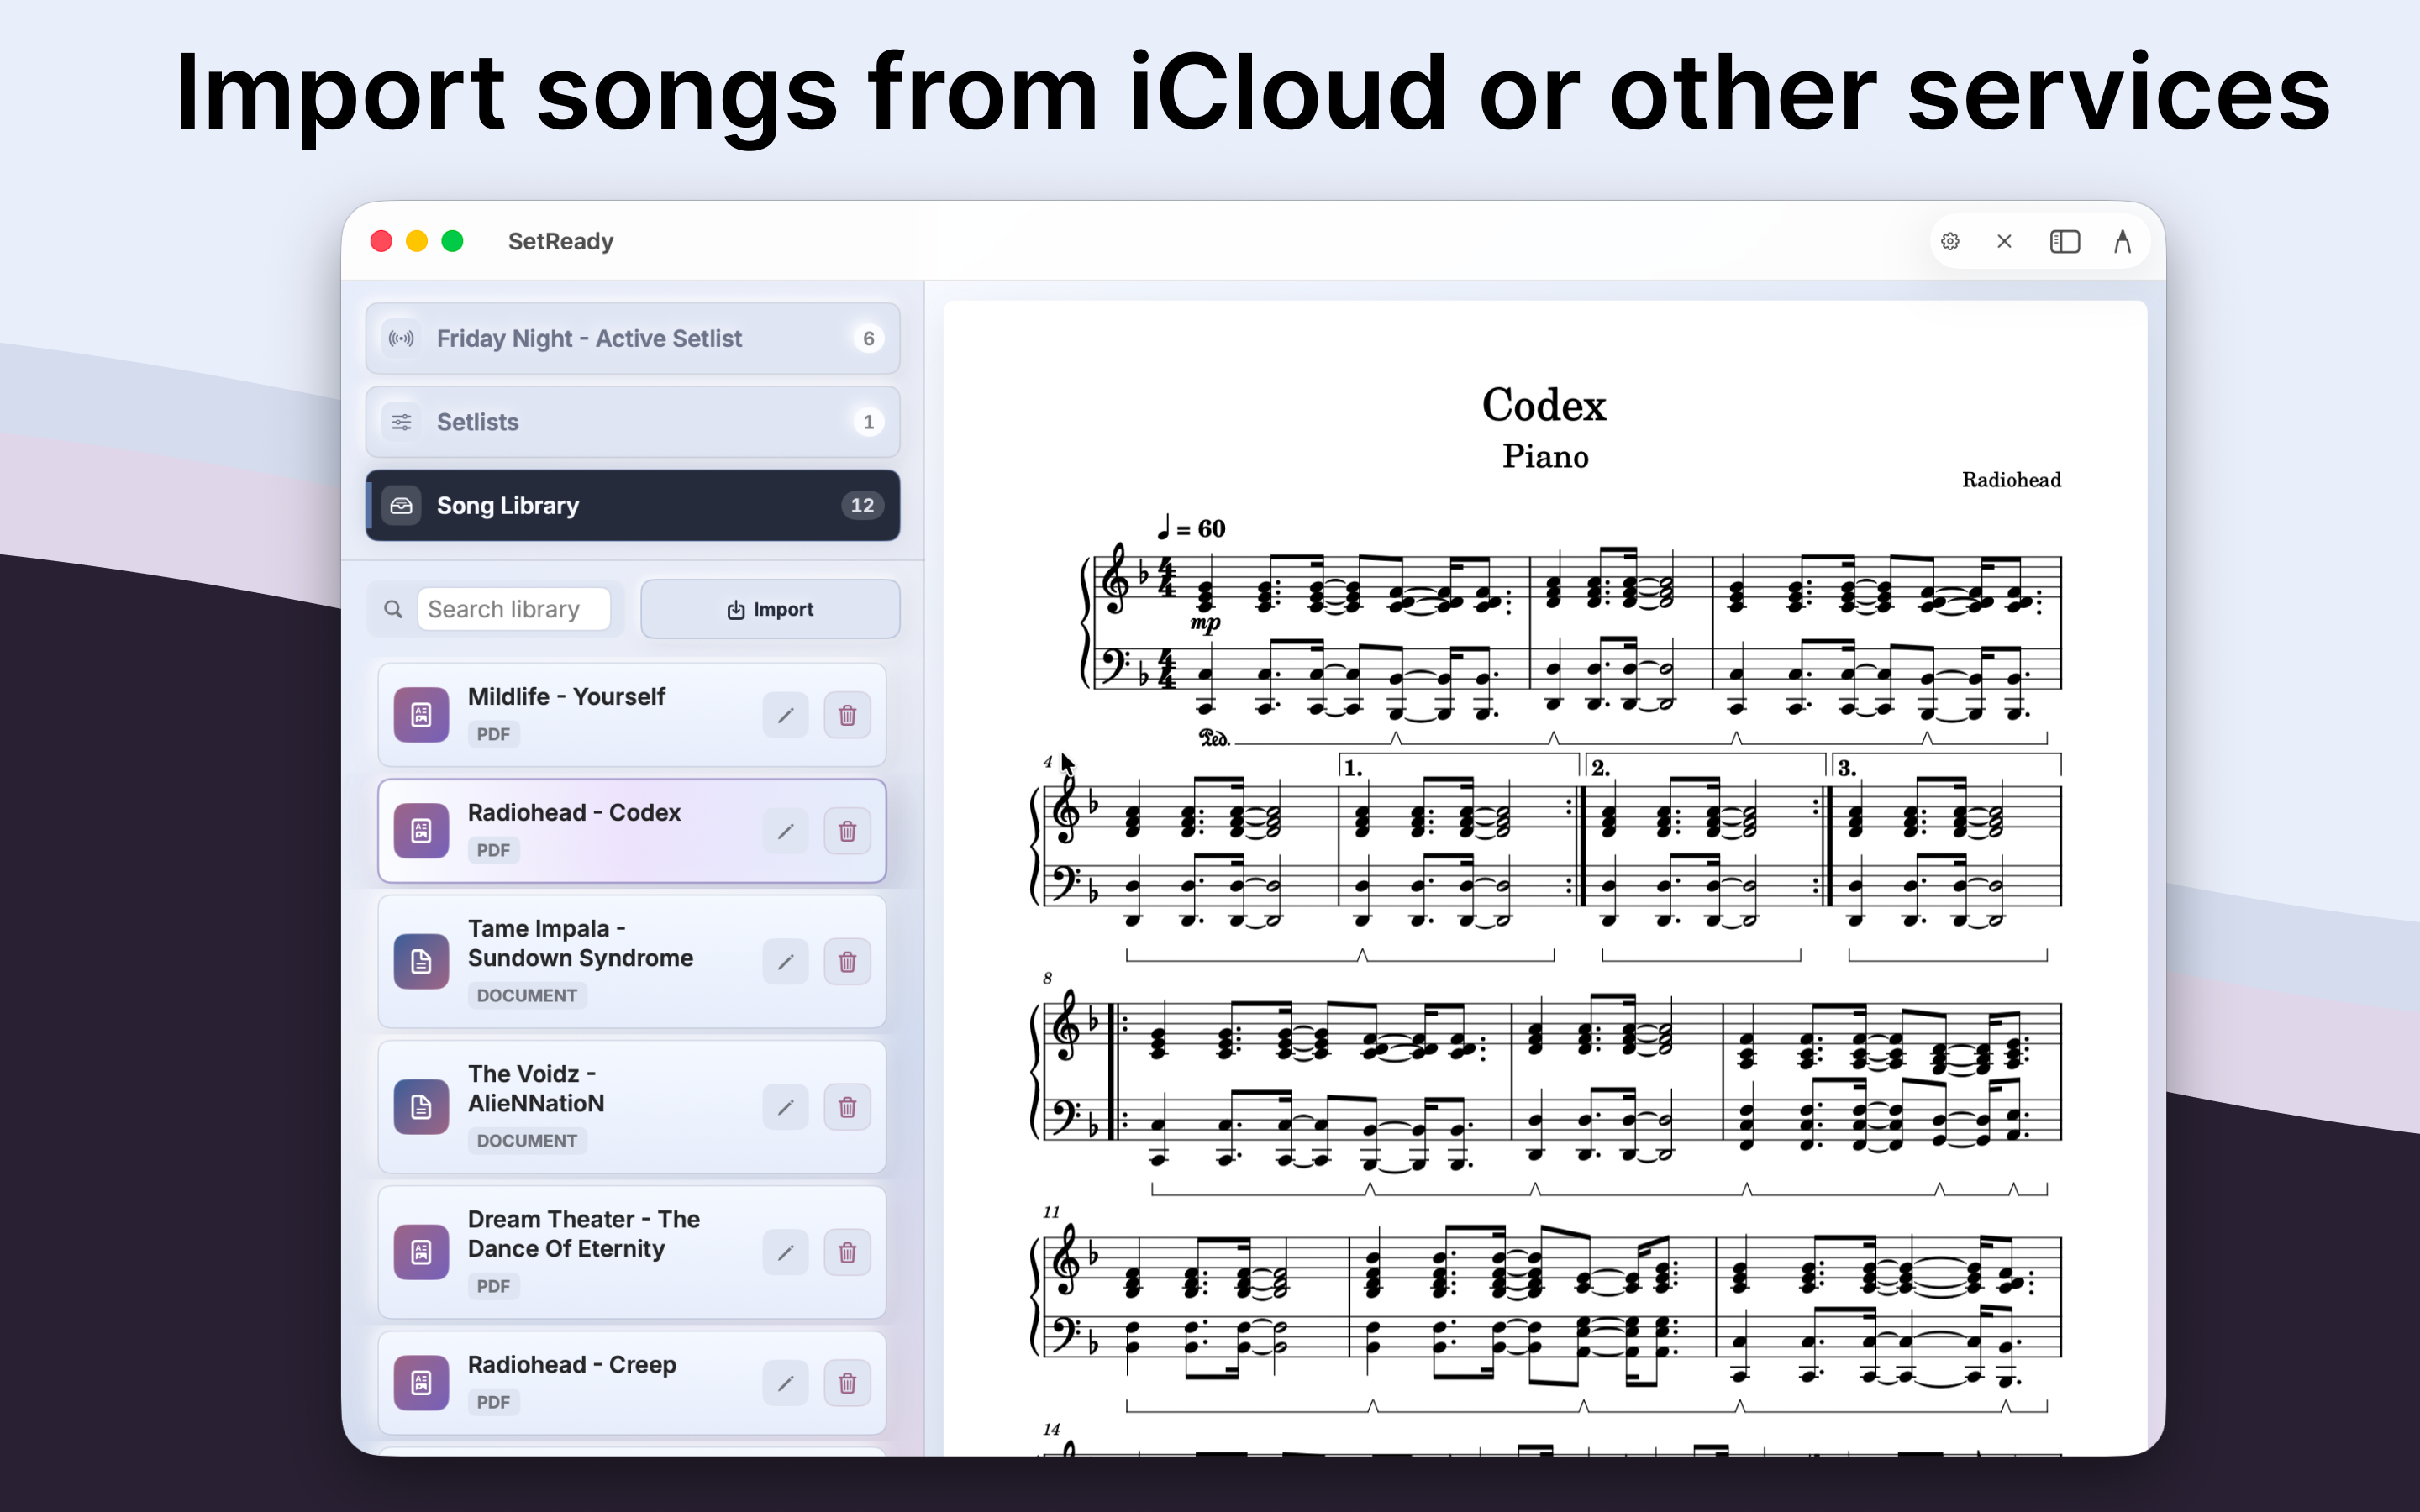
Task: Open the Radiohead - Creep title
Action: 572,1365
